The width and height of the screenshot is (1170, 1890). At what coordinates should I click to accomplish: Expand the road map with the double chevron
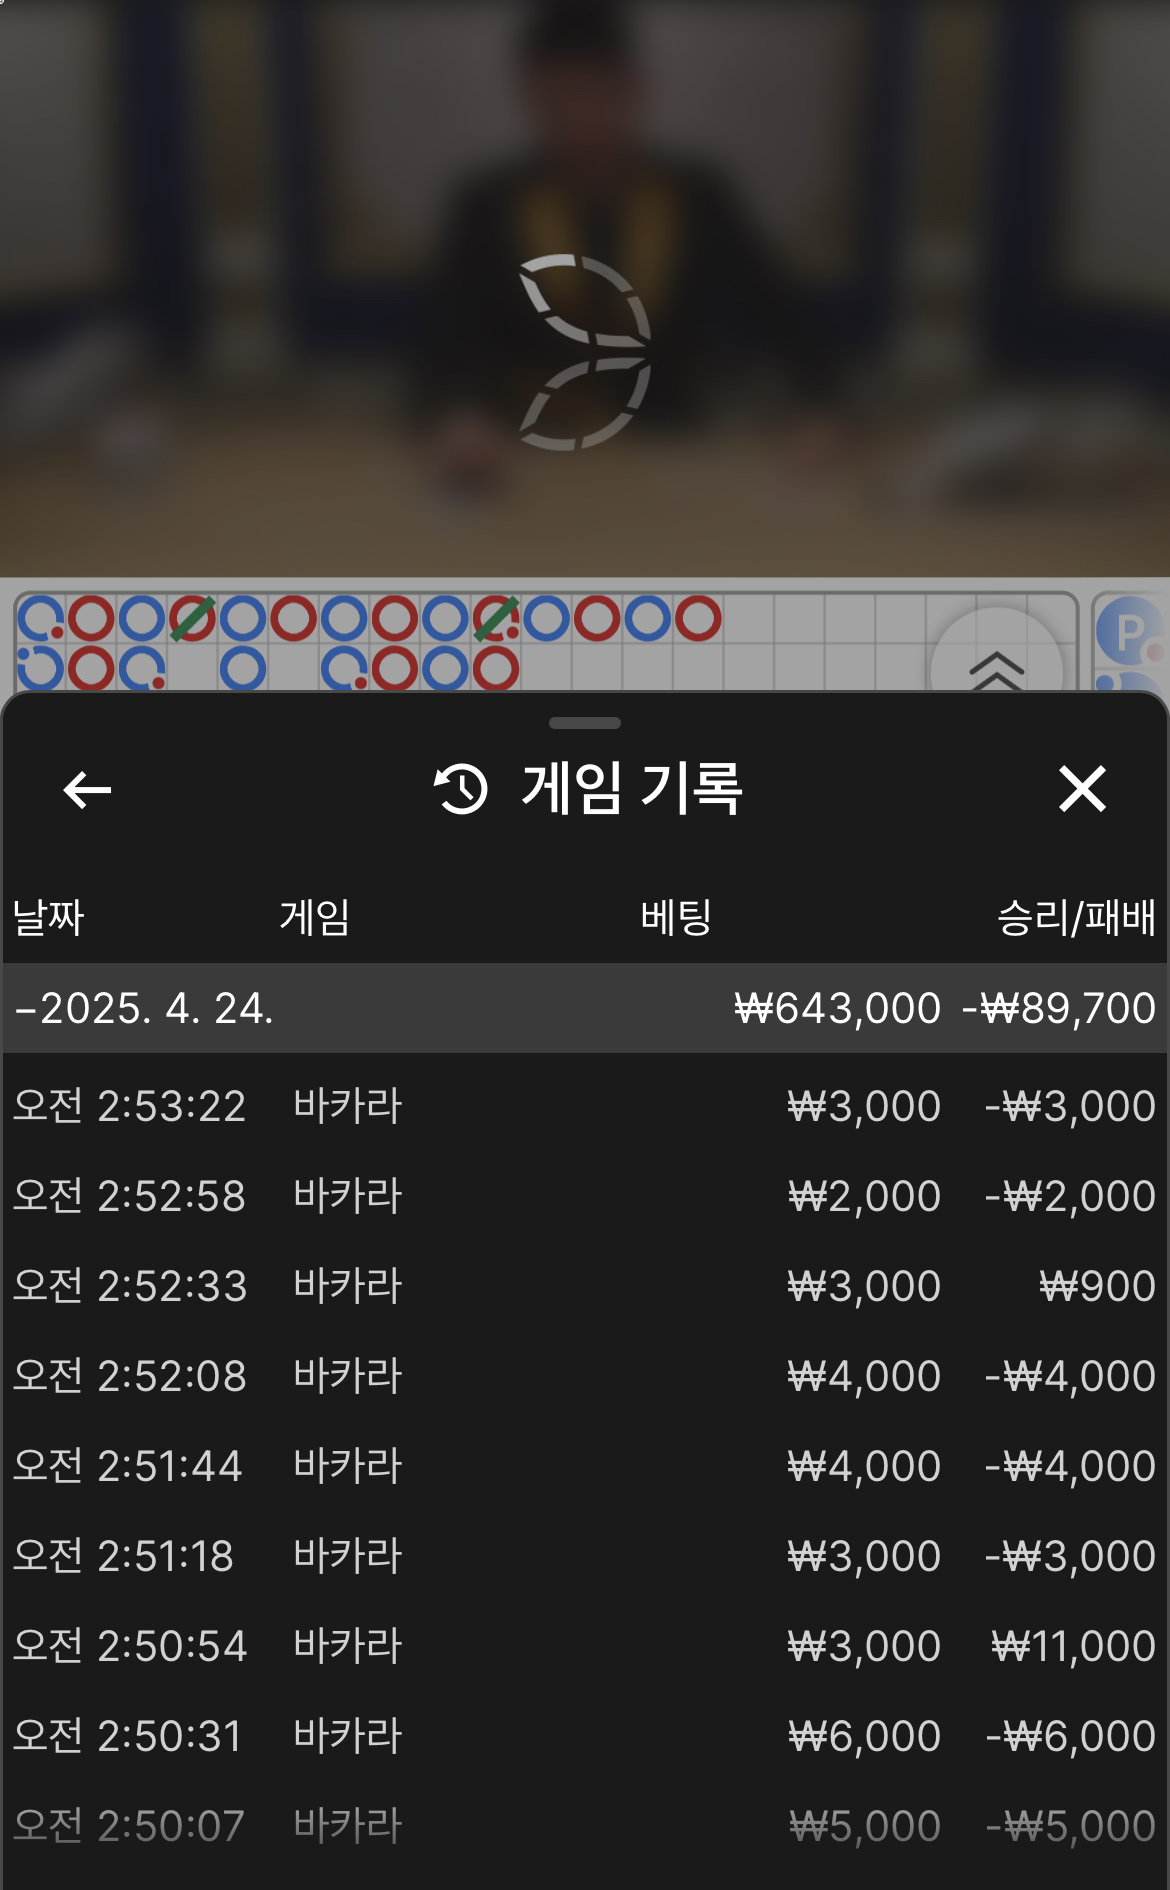[x=996, y=668]
